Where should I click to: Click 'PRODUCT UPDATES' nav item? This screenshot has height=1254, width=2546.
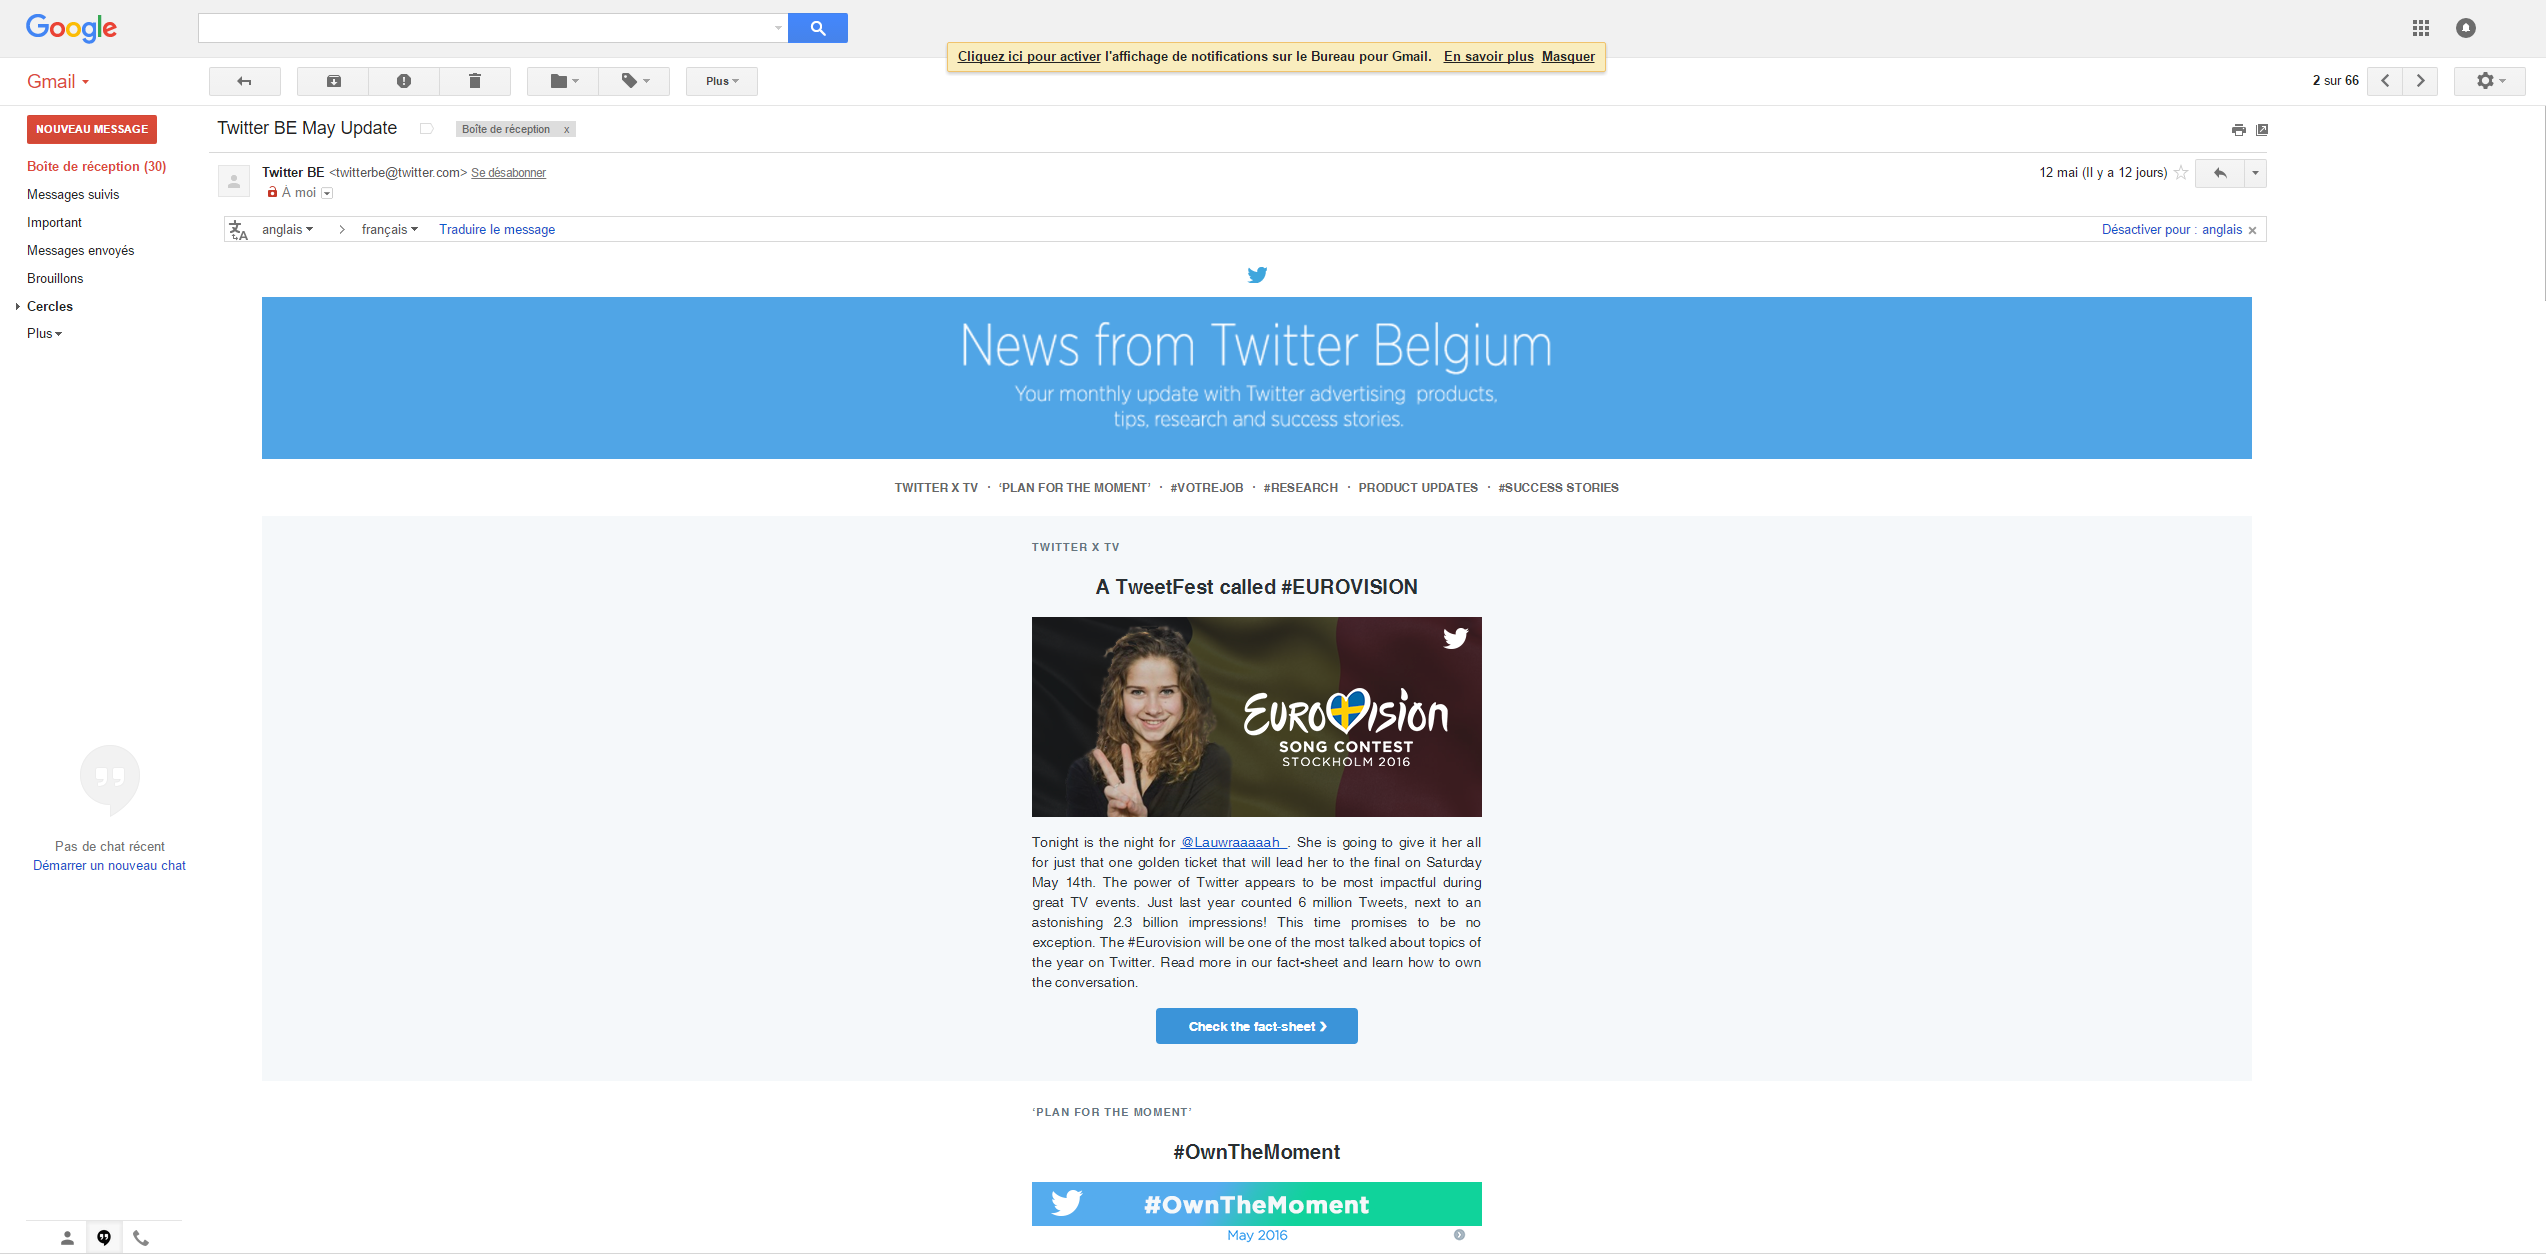tap(1418, 488)
